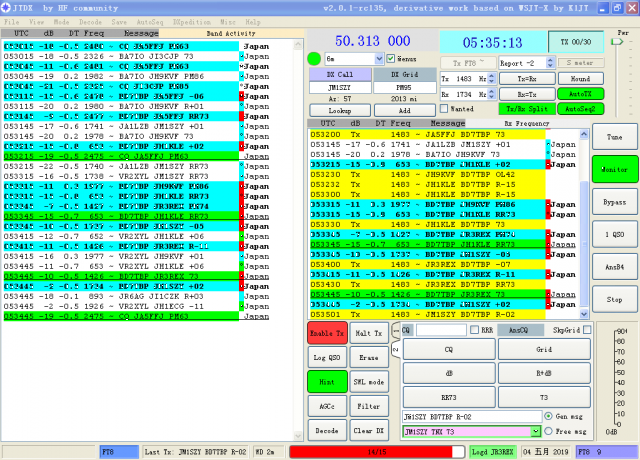Open the Help menu
This screenshot has width=640, height=460.
(x=253, y=22)
